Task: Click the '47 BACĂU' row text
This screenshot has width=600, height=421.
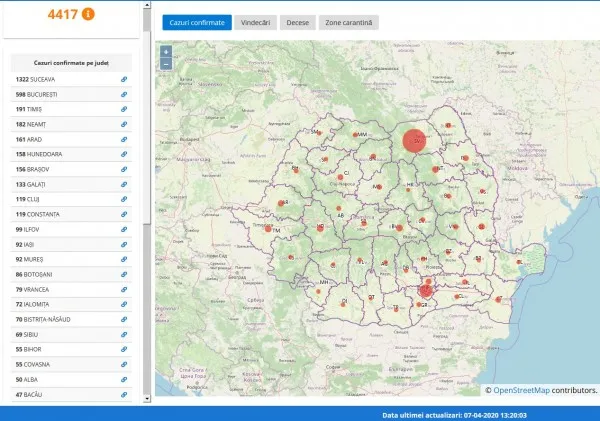Action: pyautogui.click(x=29, y=394)
